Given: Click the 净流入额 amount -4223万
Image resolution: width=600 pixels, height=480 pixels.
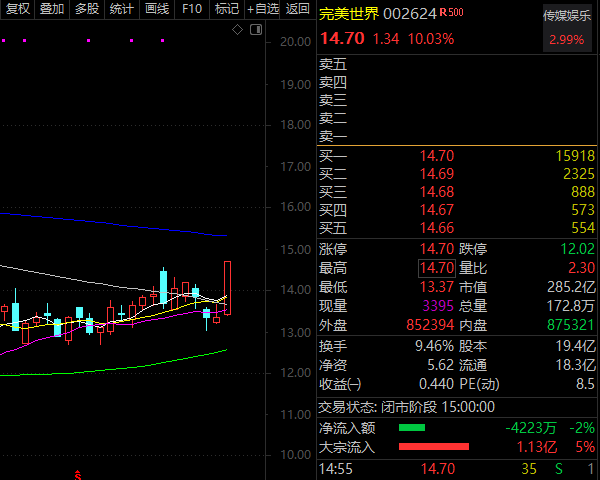Looking at the screenshot, I should coord(531,428).
